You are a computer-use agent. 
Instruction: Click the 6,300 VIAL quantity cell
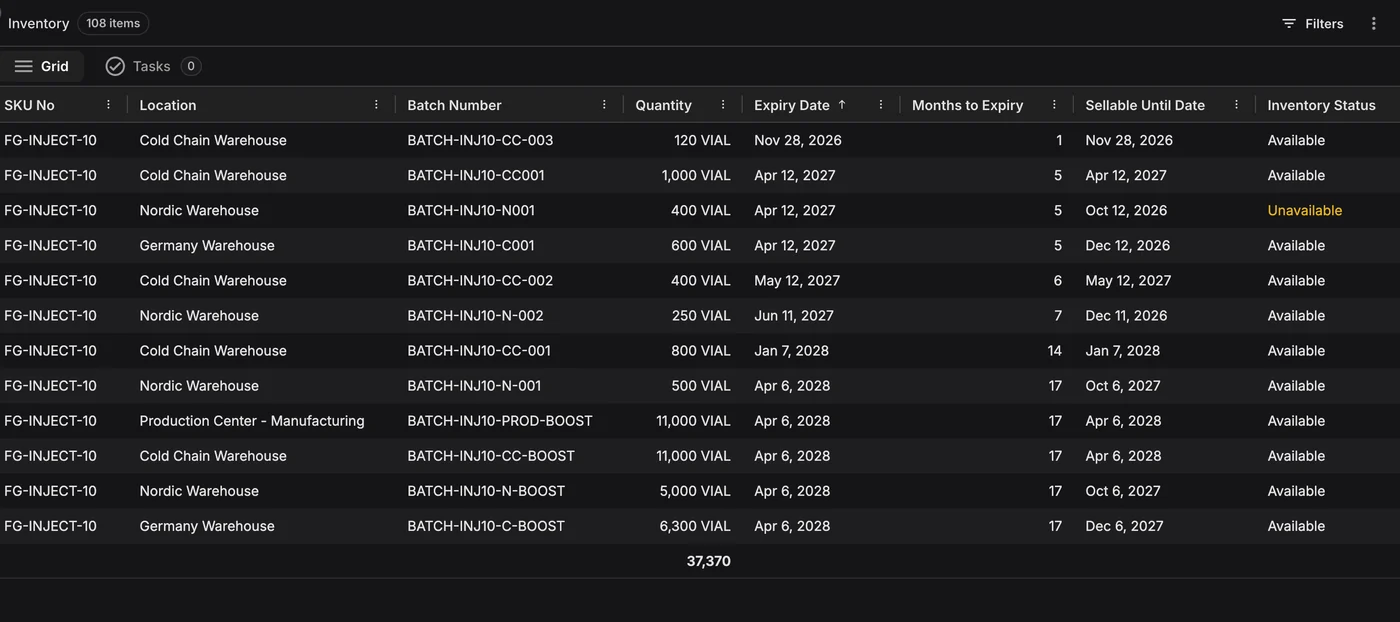pyautogui.click(x=695, y=525)
